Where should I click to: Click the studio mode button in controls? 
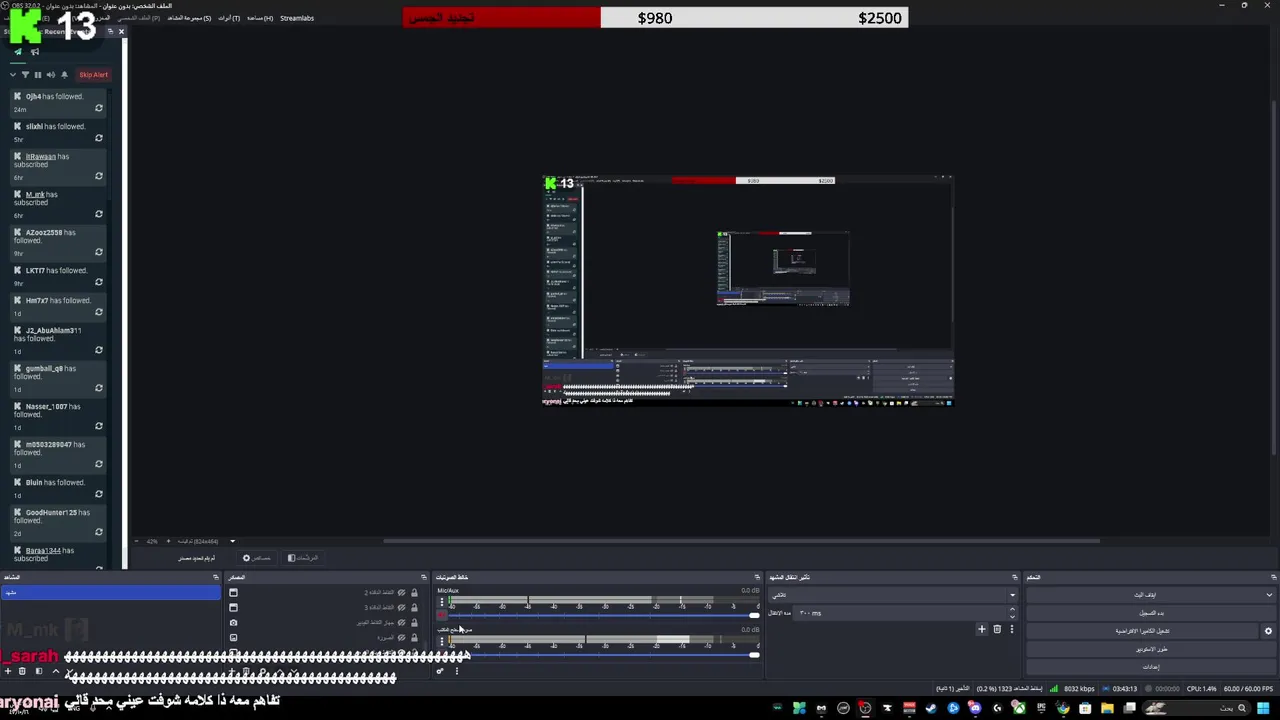coord(1151,649)
